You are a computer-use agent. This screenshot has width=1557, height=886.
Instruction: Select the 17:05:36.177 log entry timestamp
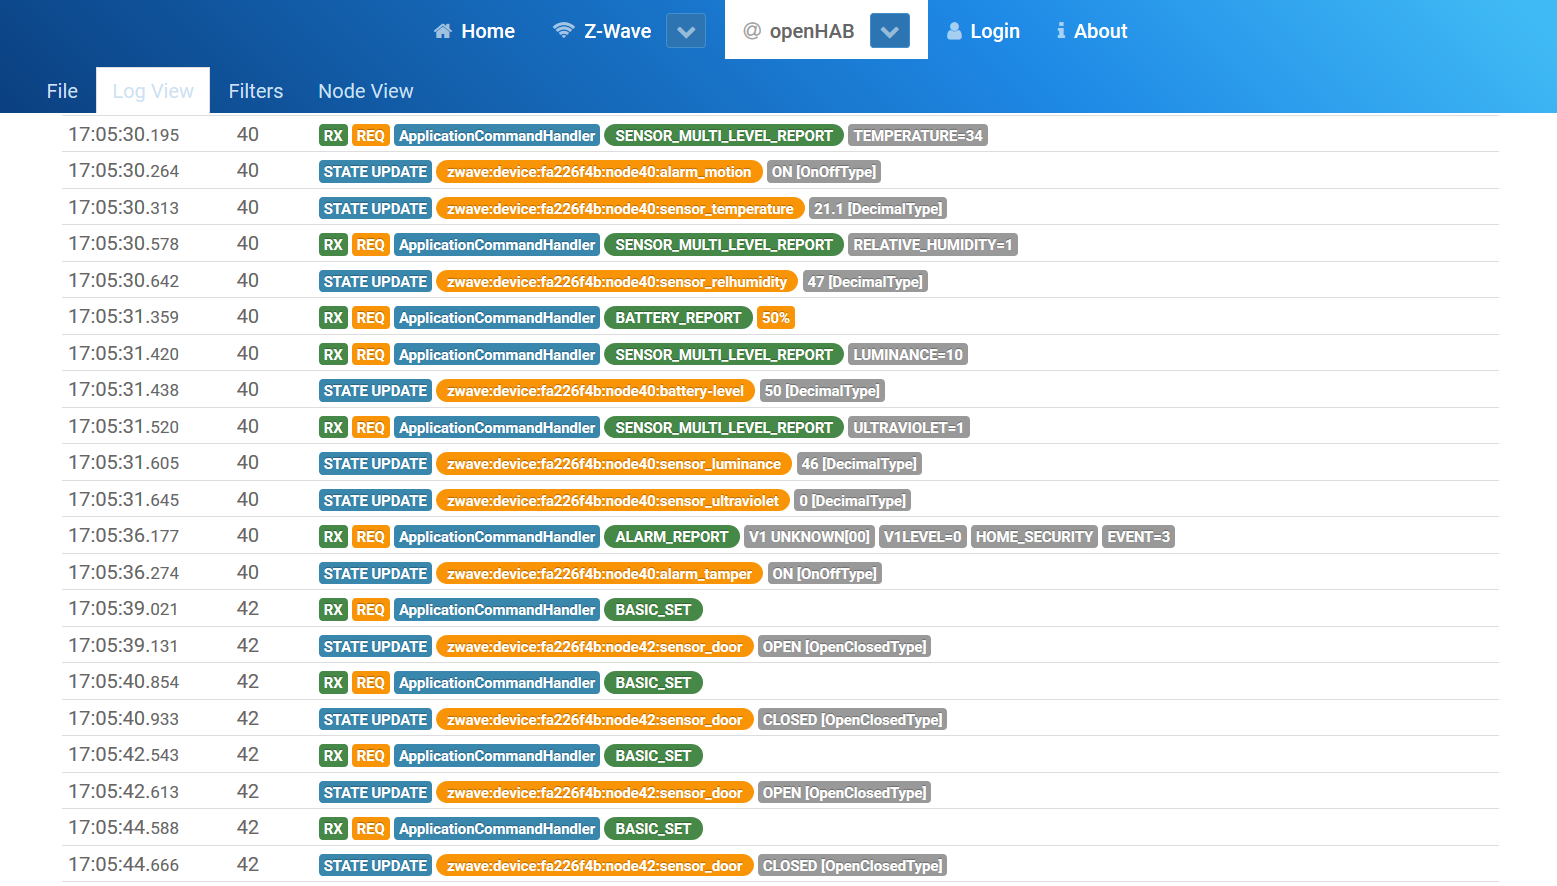click(x=124, y=536)
